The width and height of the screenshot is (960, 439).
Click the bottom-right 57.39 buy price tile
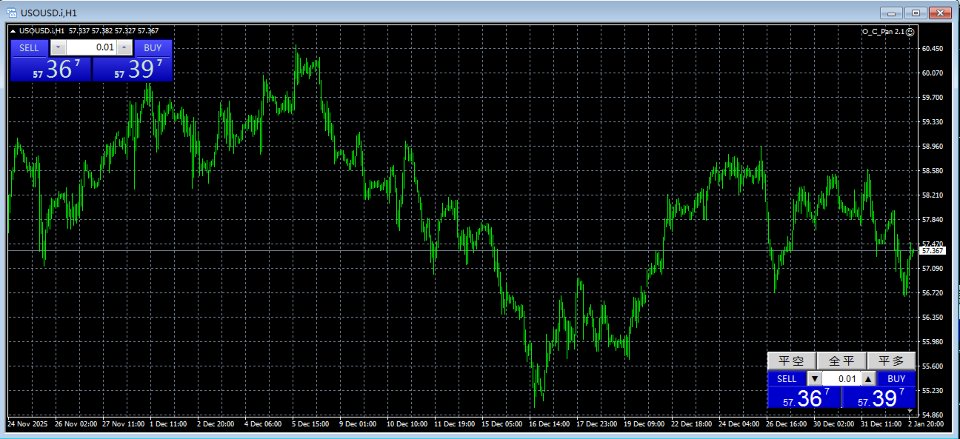pos(879,398)
